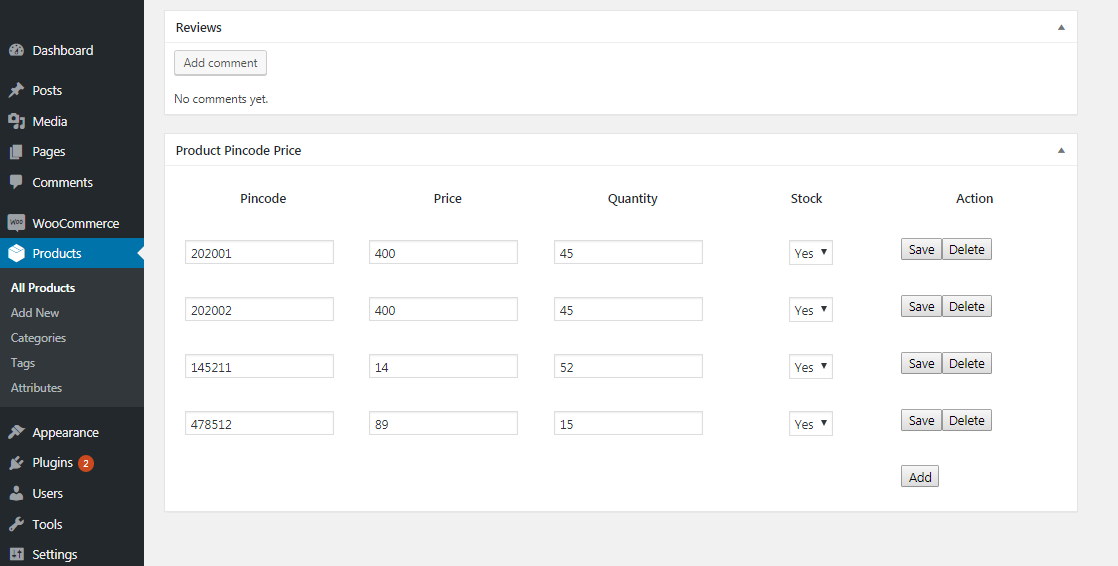Click the Posts pushpin icon
Viewport: 1118px width, 566px height.
16,90
